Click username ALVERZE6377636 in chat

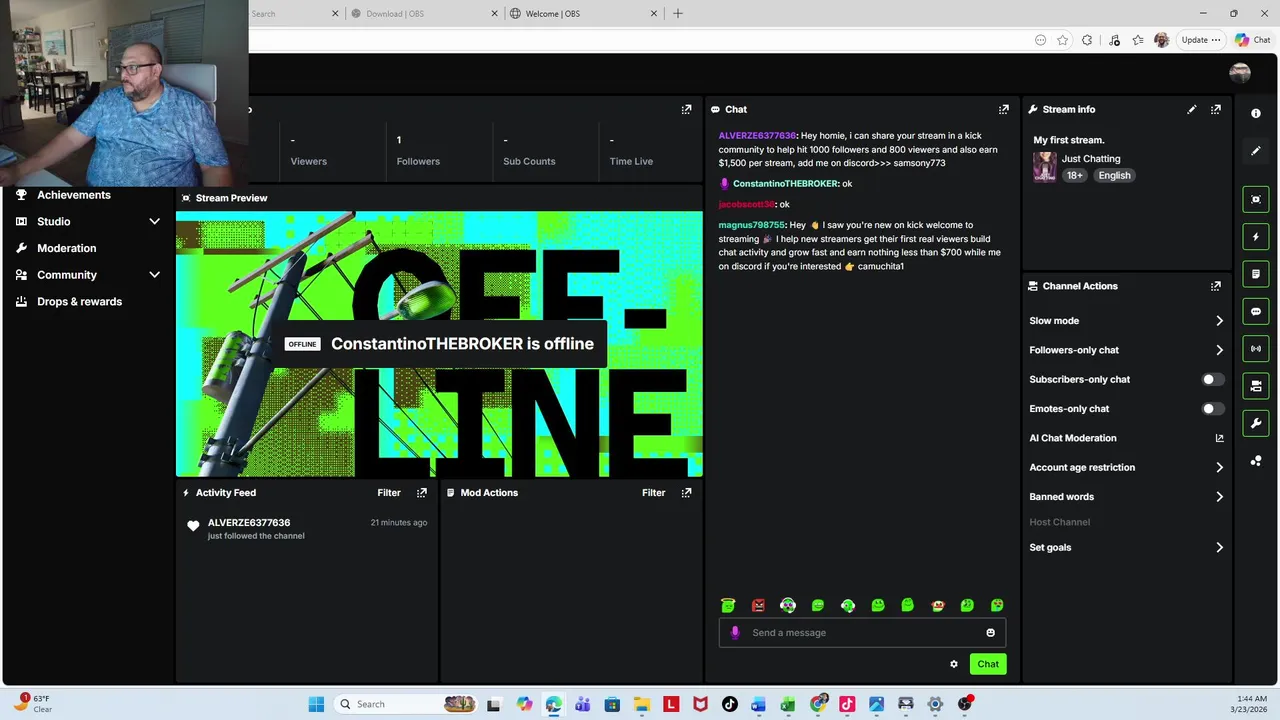click(757, 135)
